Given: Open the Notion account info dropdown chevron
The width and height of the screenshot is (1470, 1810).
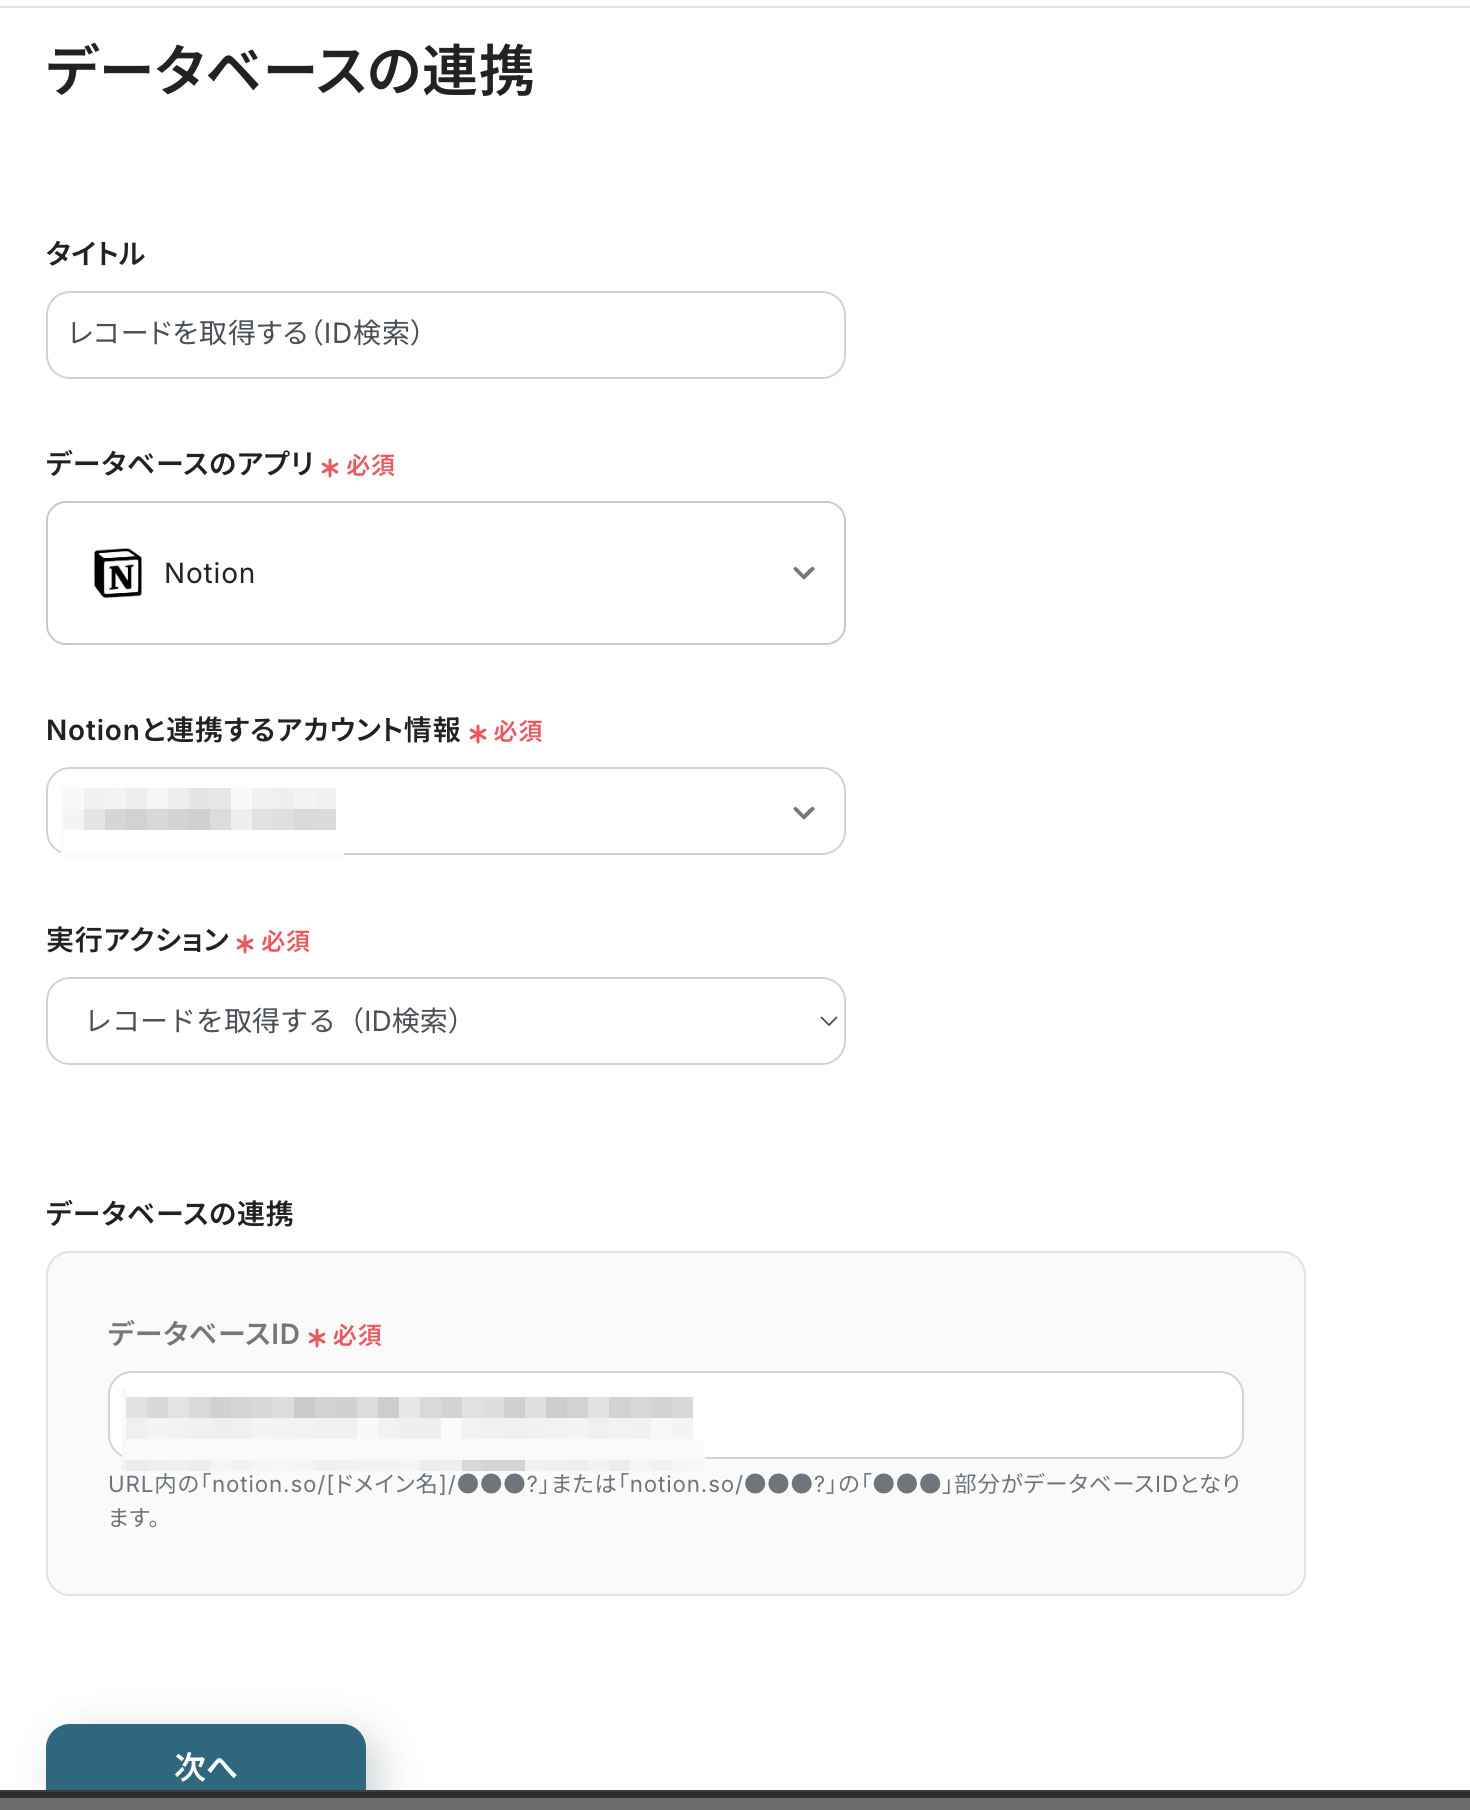Looking at the screenshot, I should 803,812.
